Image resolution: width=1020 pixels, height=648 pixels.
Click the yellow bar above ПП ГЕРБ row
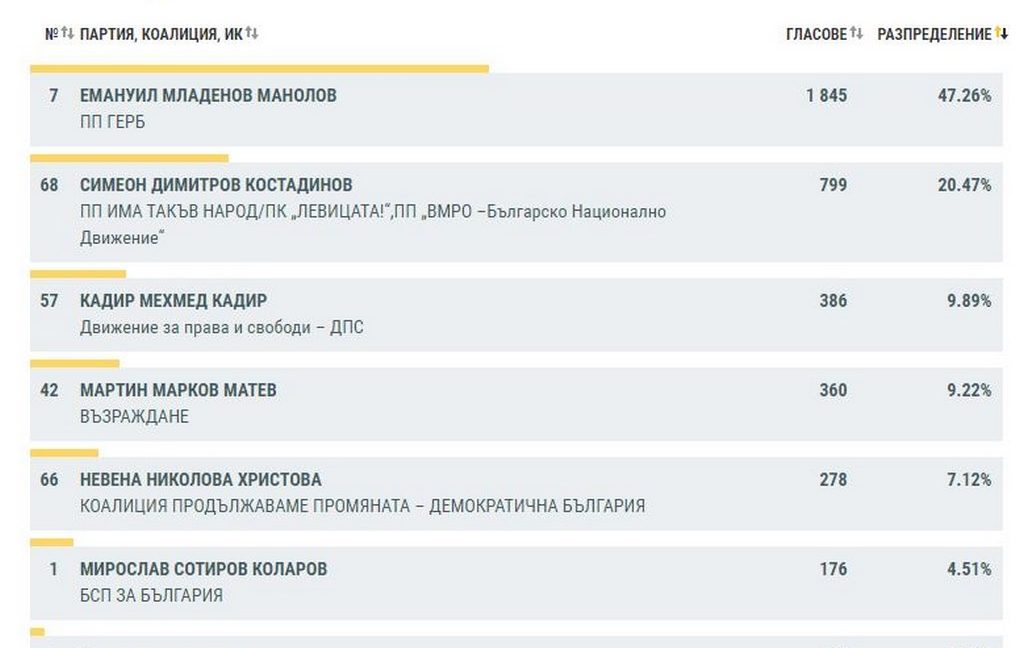click(x=259, y=69)
